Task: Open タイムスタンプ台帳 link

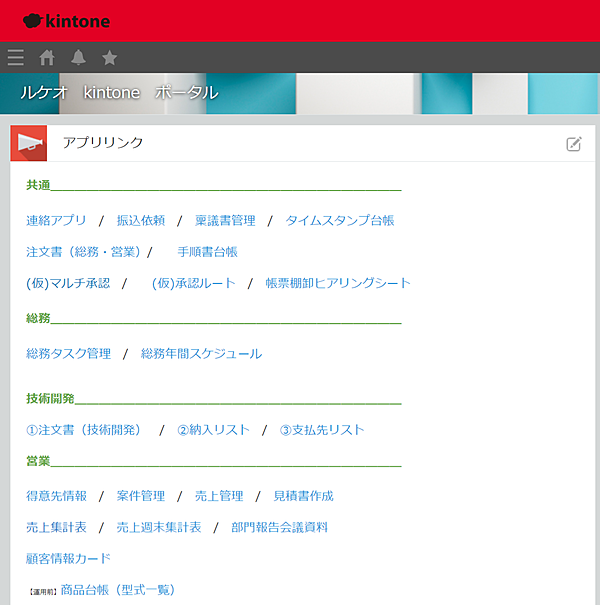Action: [x=340, y=220]
